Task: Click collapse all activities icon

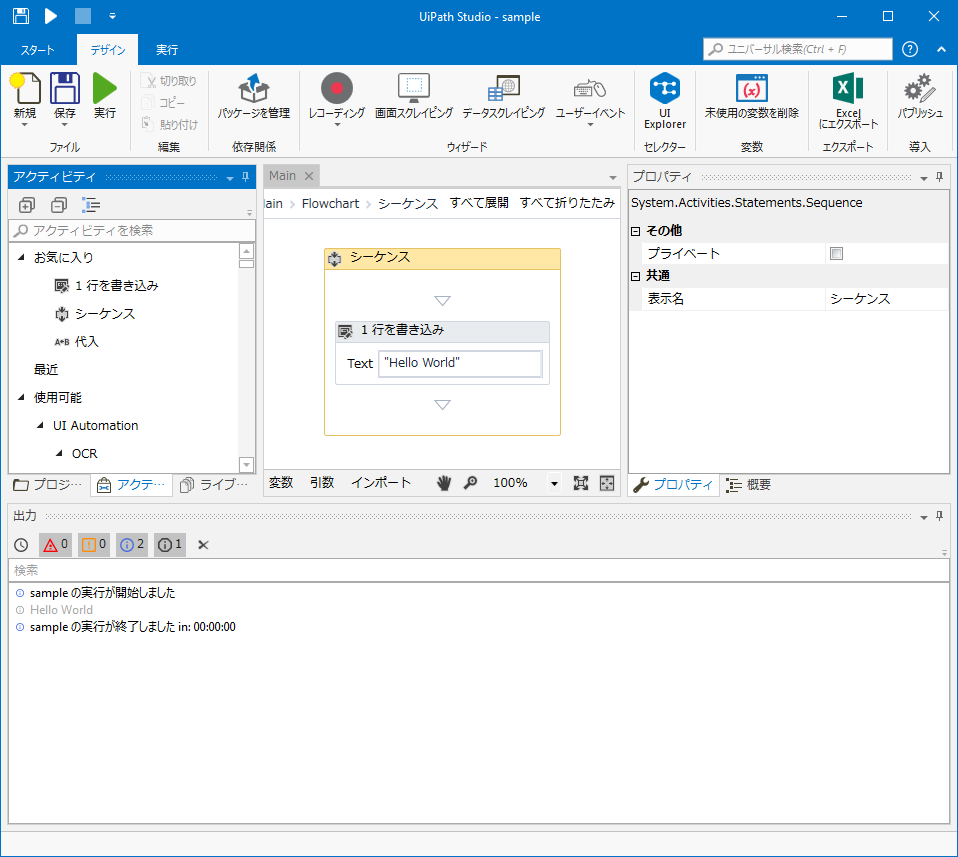Action: click(x=59, y=205)
